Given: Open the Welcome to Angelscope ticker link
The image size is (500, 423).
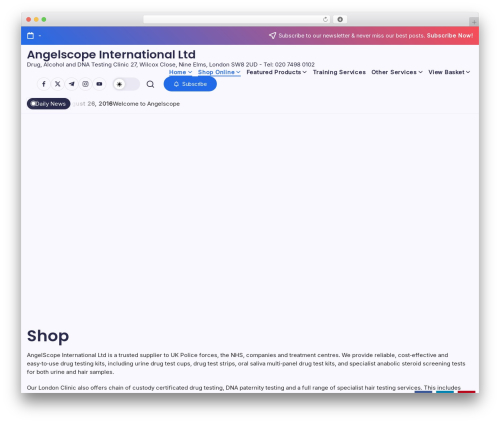Looking at the screenshot, I should pyautogui.click(x=146, y=104).
